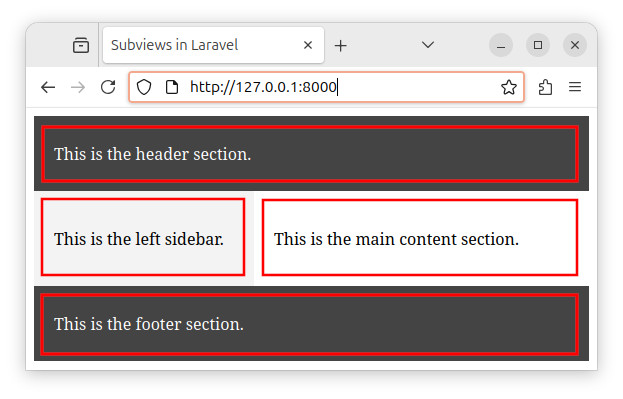
Task: Focus the address bar with 127.0.0.1:8000
Action: tap(326, 87)
